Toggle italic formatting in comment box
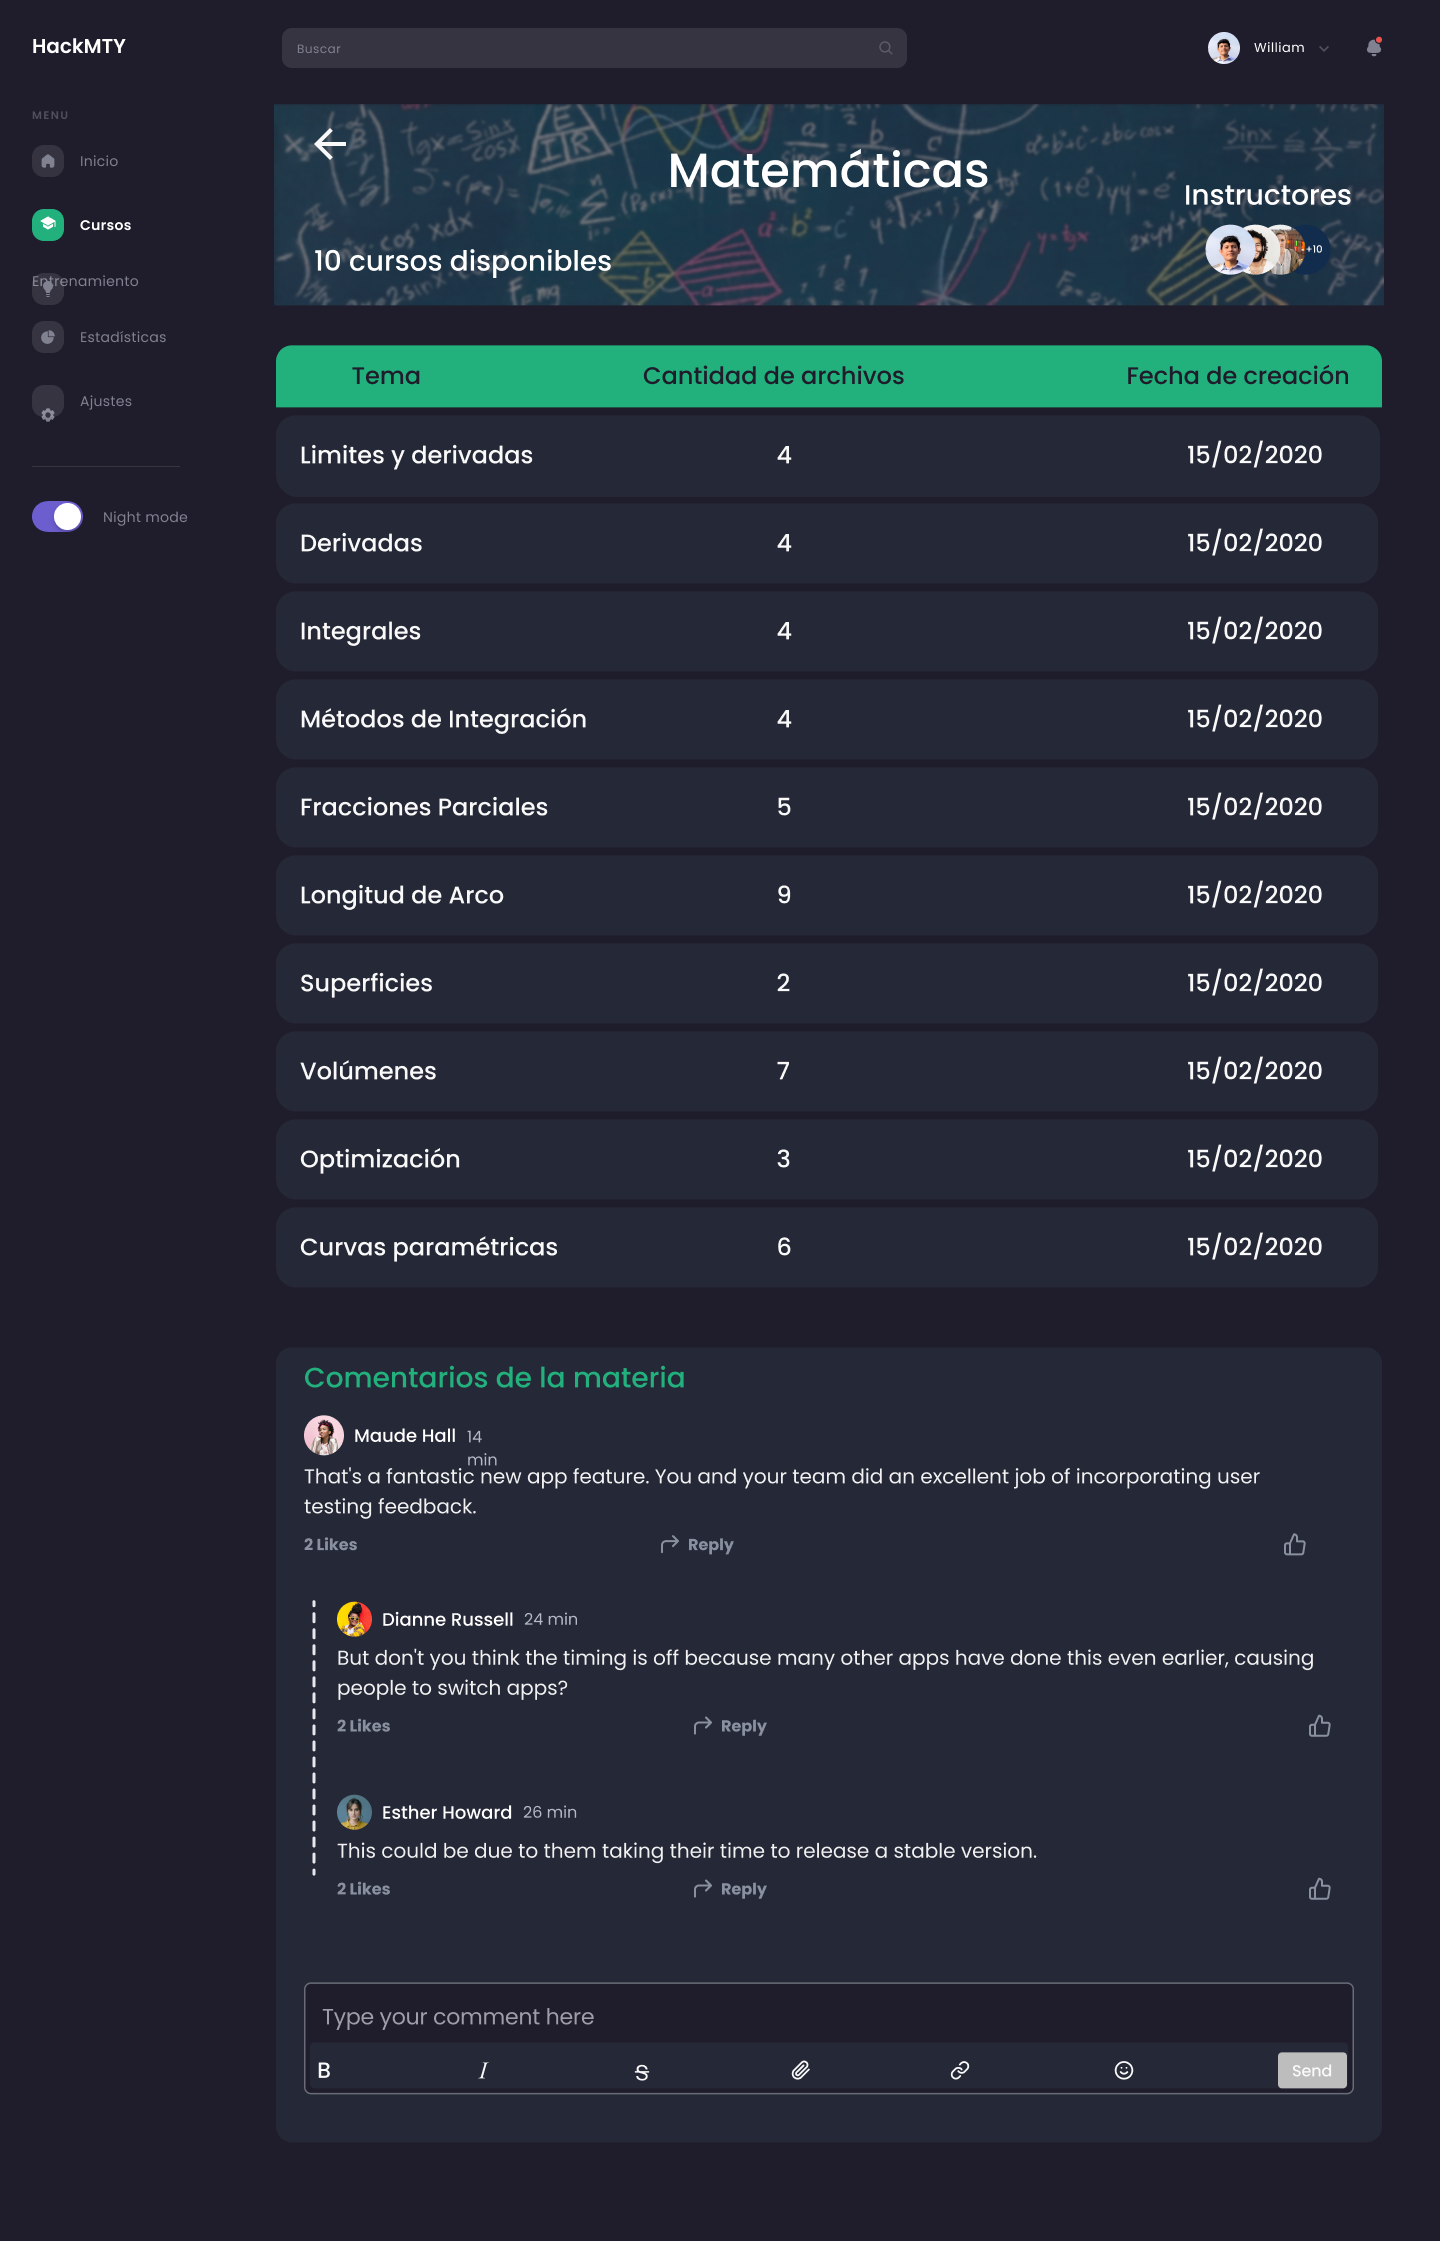 click(483, 2071)
